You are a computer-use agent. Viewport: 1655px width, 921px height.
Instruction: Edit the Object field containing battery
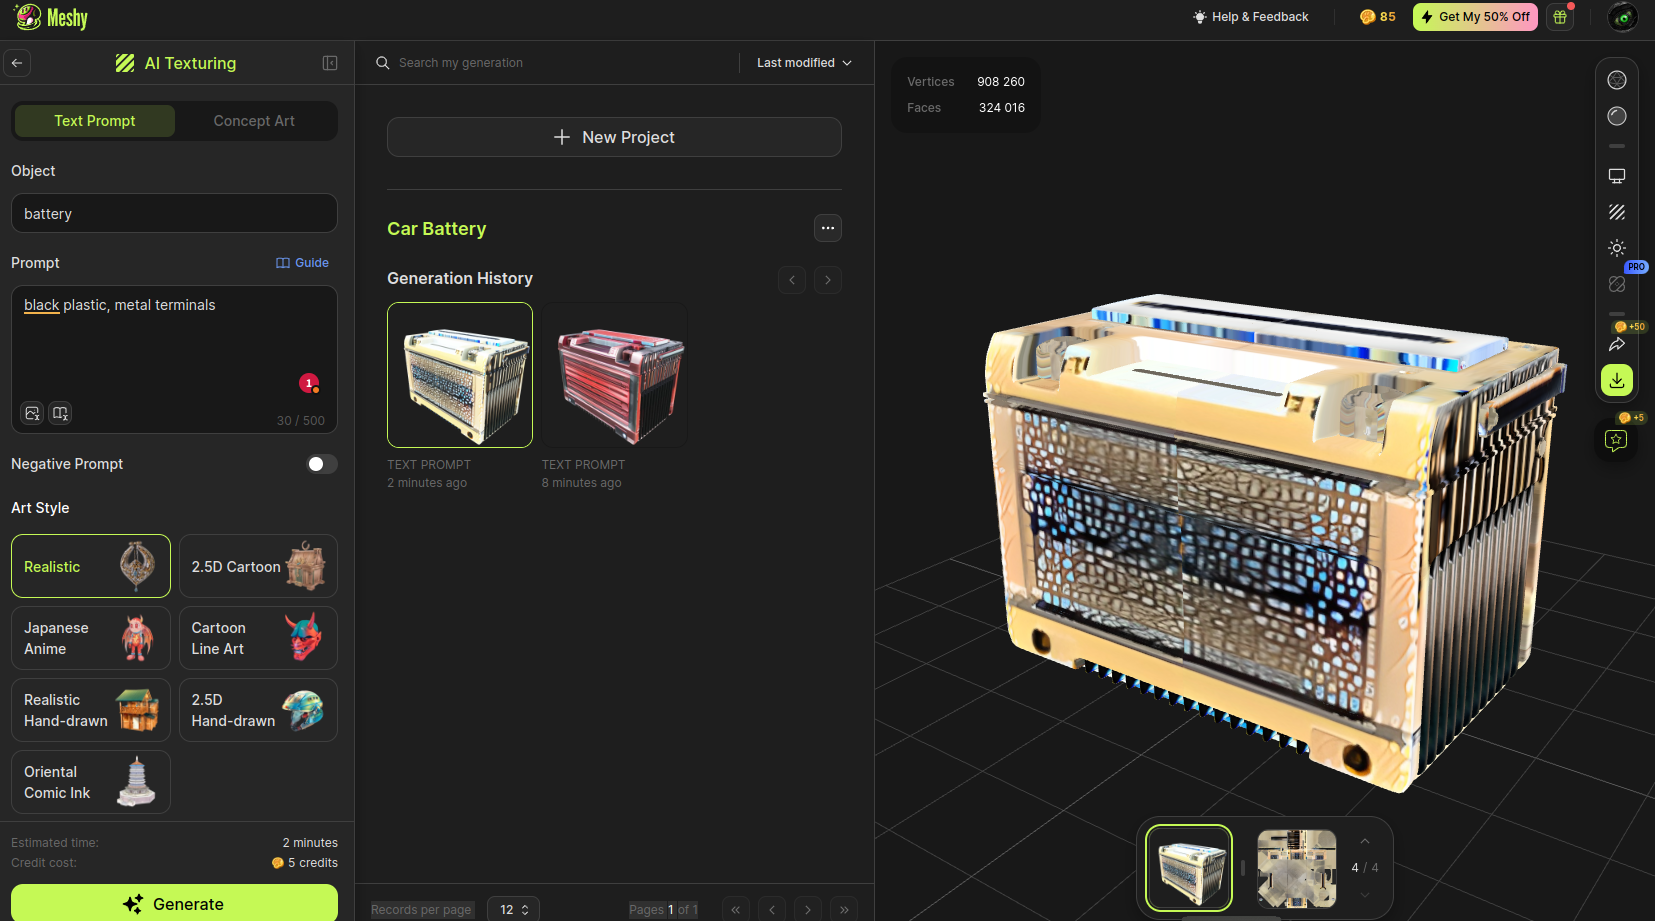(x=174, y=213)
